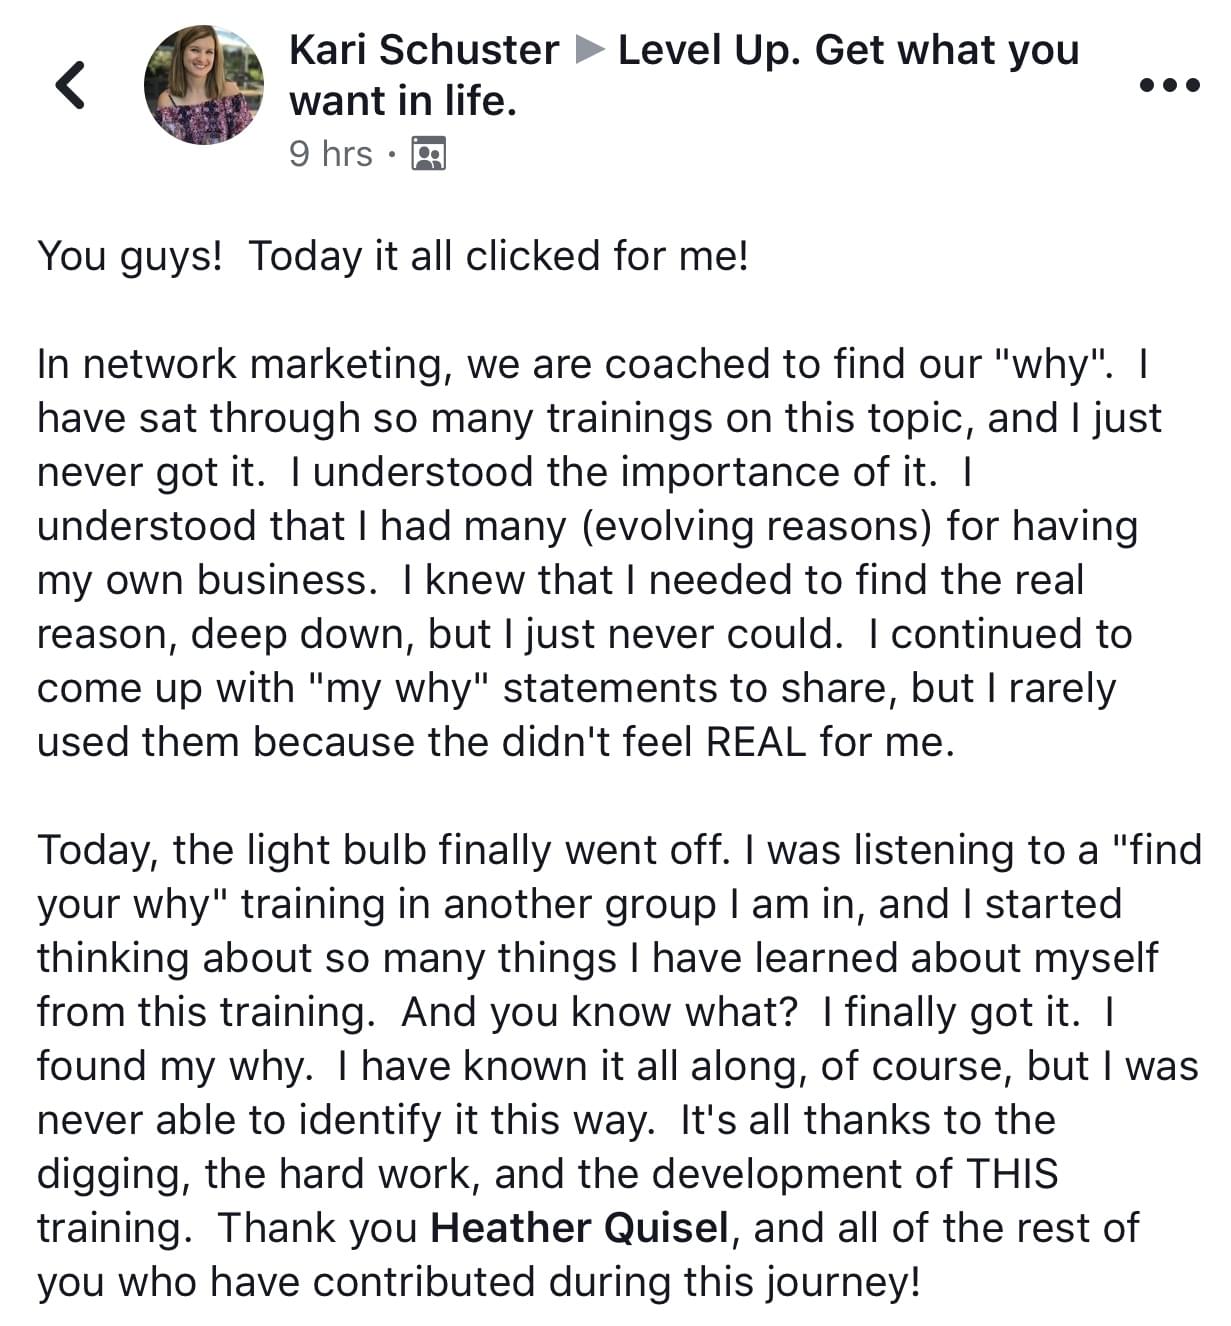
Task: Click the "In network marketing" opening text
Action: click(238, 364)
